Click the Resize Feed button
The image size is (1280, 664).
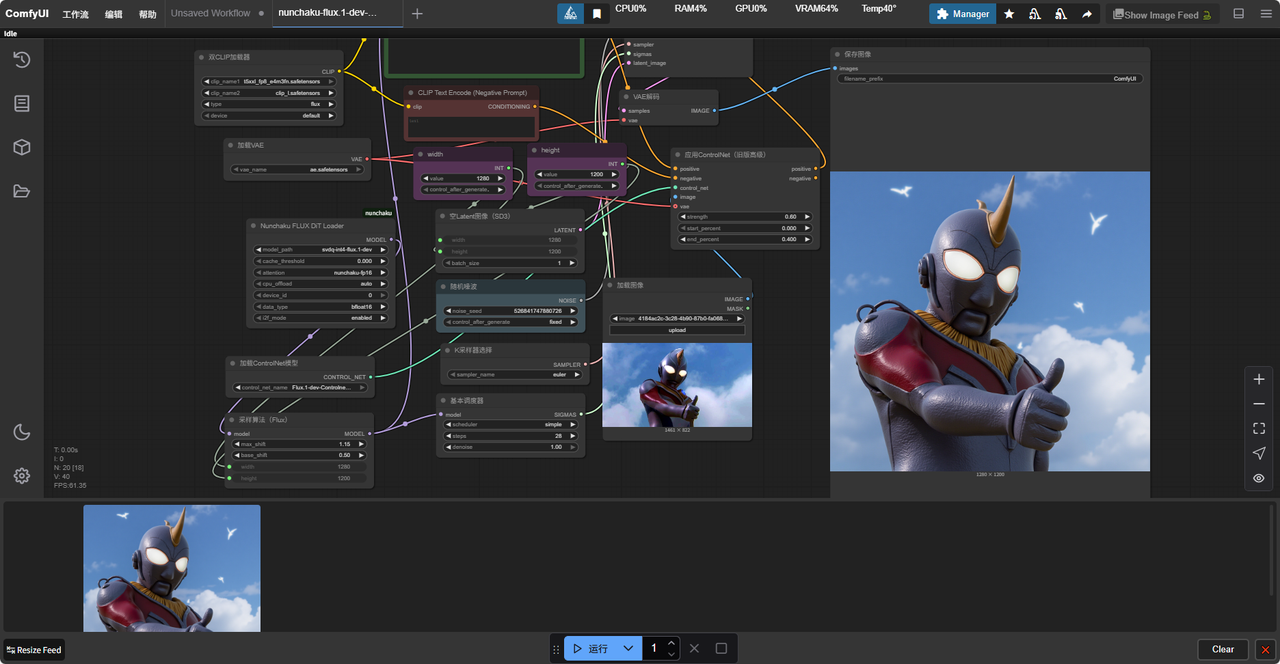pyautogui.click(x=33, y=650)
